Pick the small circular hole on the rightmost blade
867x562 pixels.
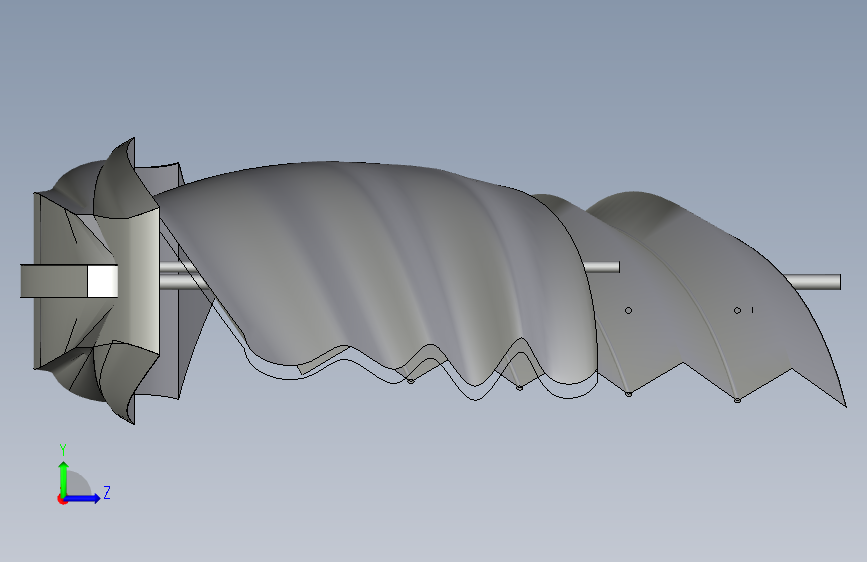737,311
